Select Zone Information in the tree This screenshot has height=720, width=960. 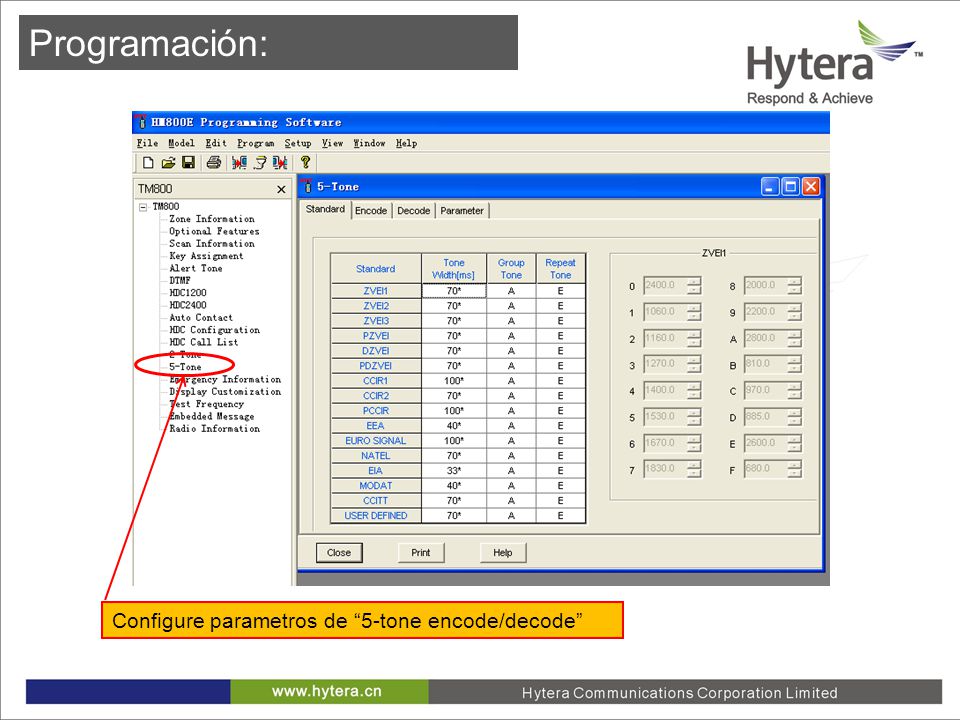(212, 219)
